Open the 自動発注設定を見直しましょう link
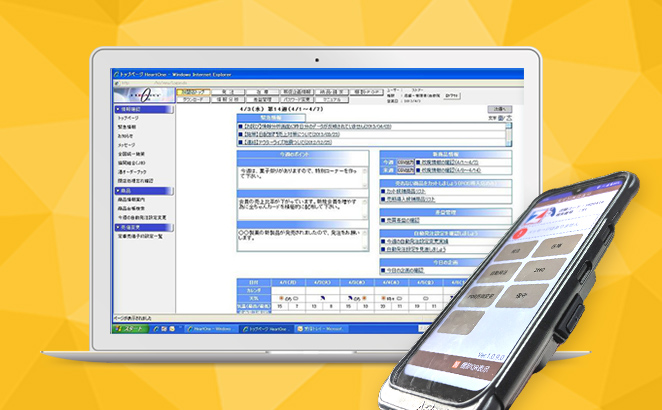Image resolution: width=662 pixels, height=410 pixels. click(x=416, y=249)
